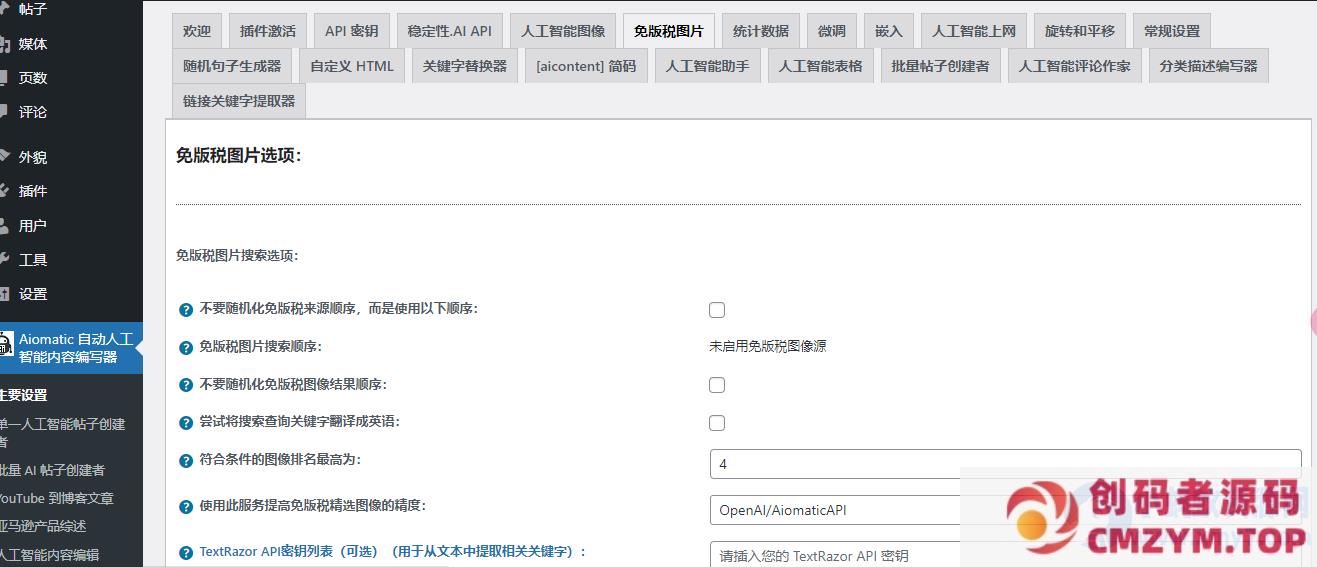
Task: Click help icon beside 不要随机化免版税图像结果顺序
Action: [185, 385]
